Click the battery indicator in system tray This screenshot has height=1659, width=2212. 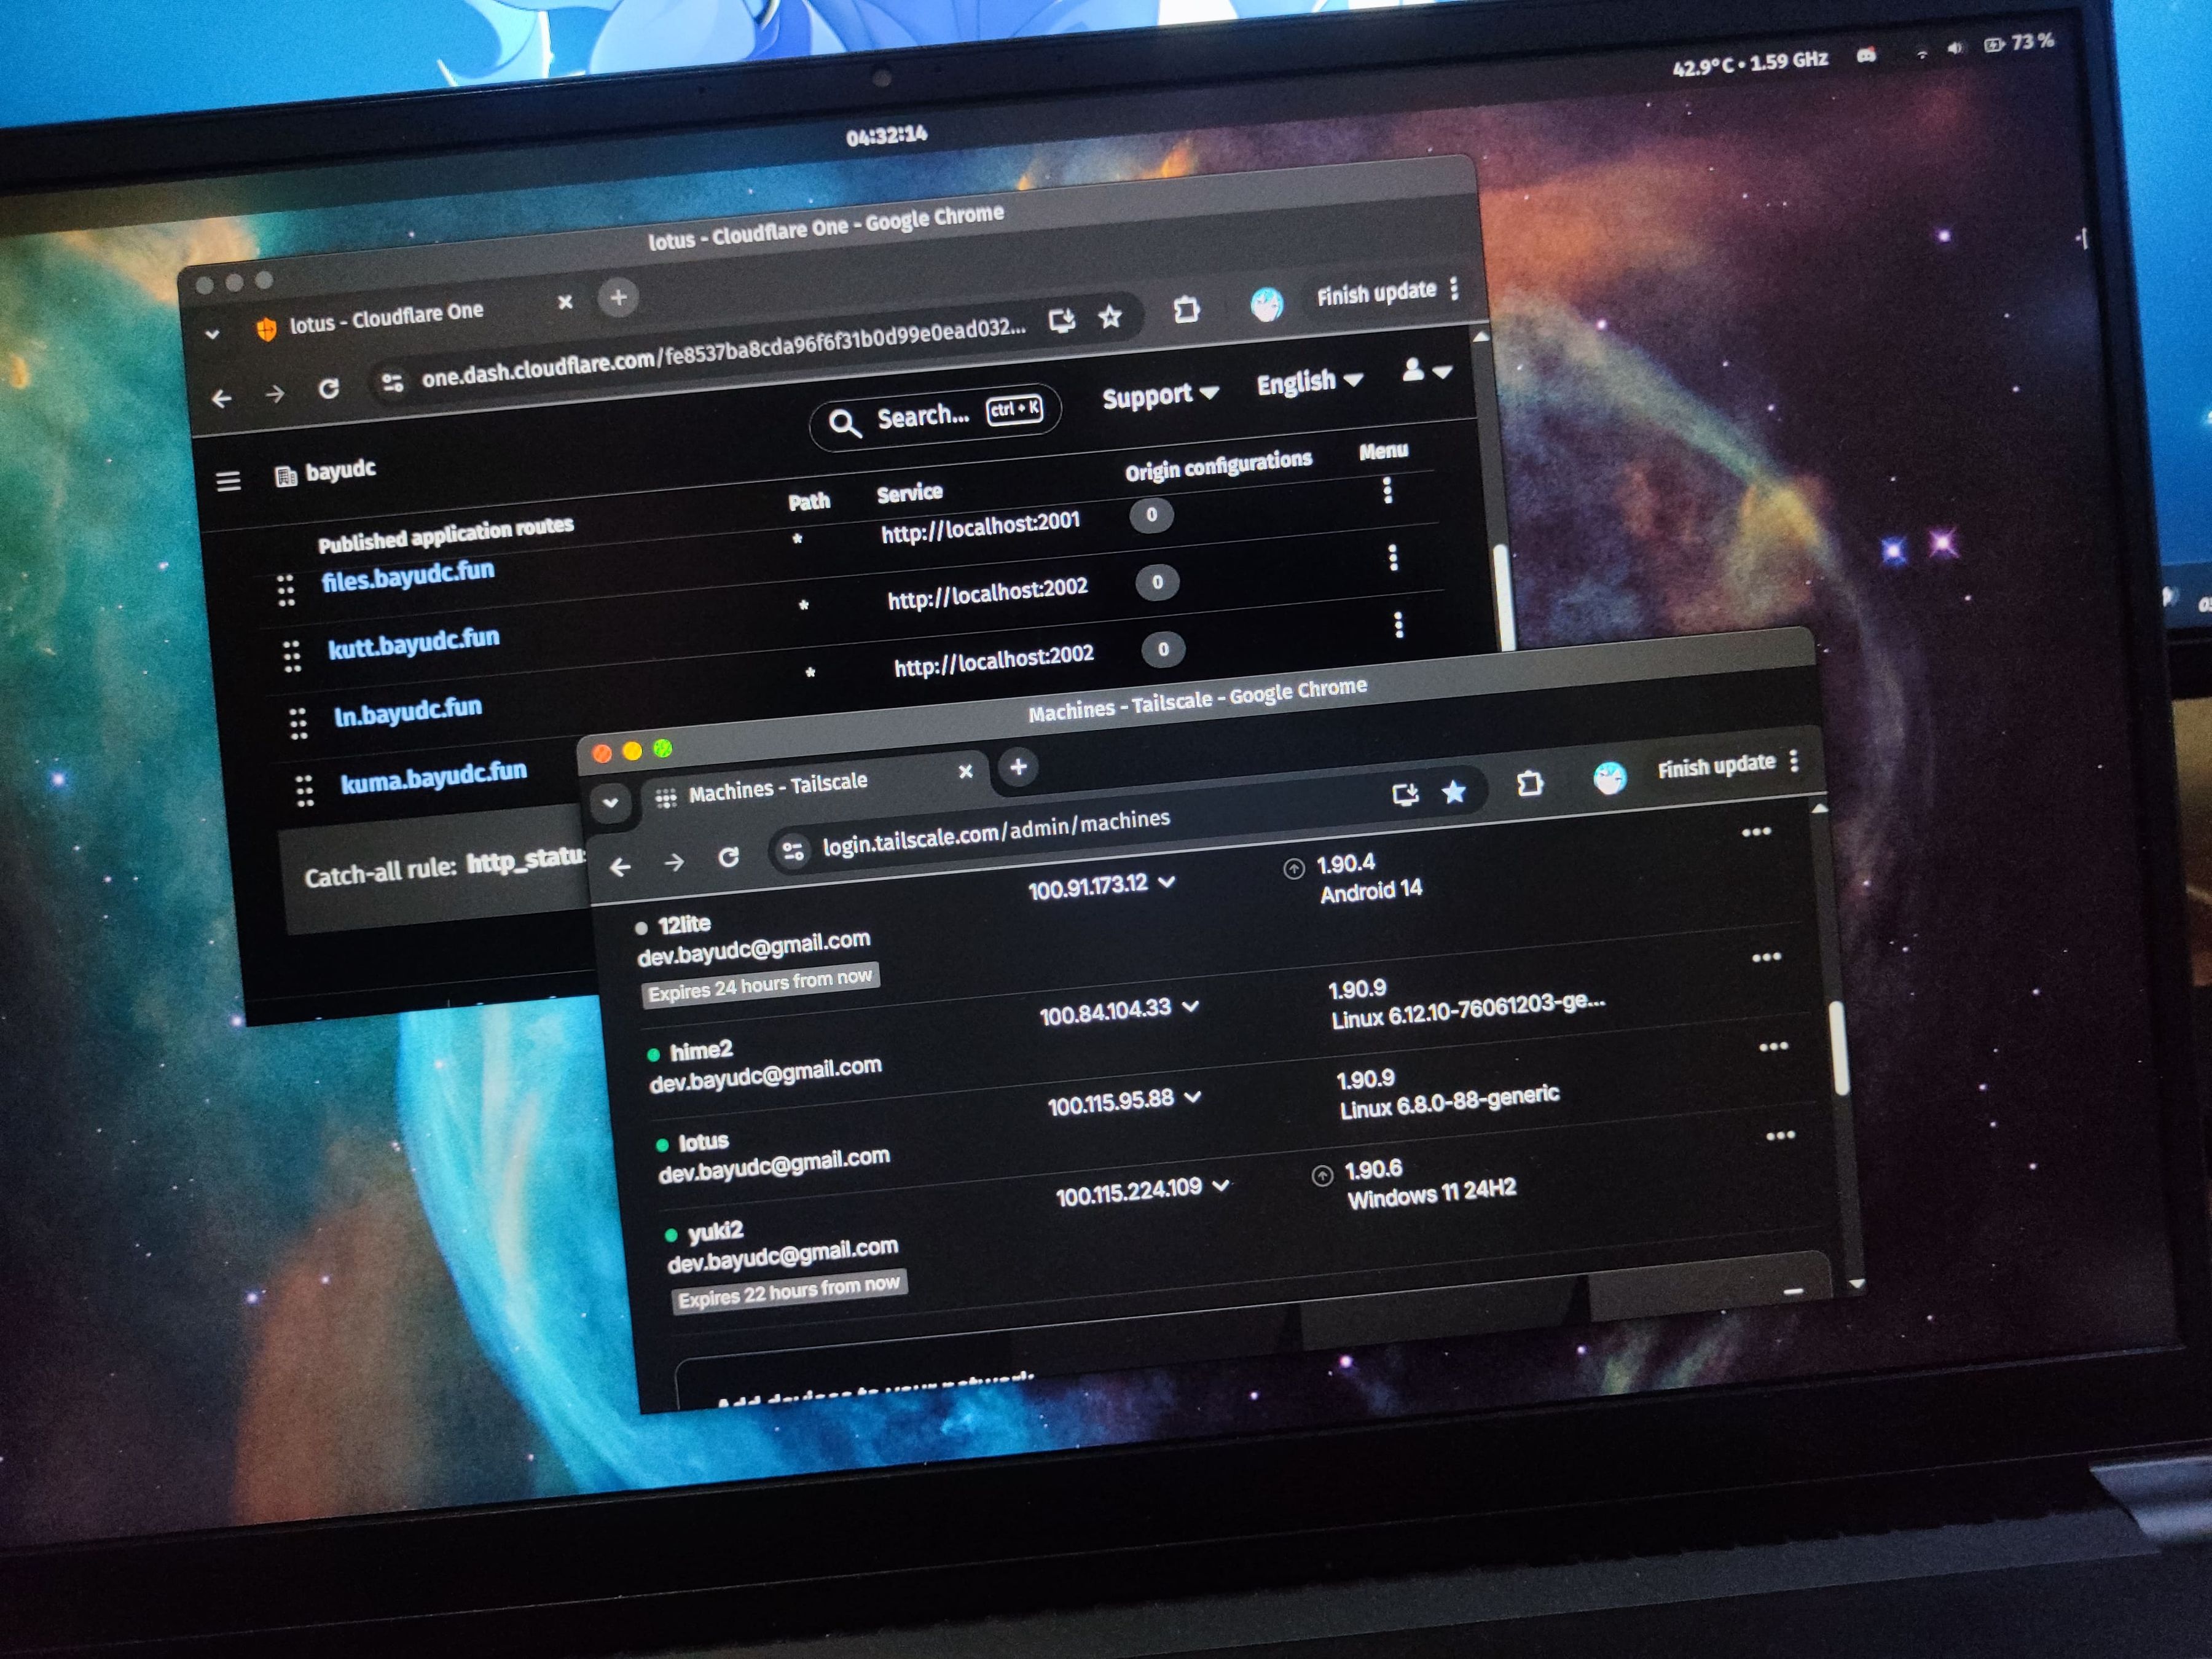point(1993,45)
